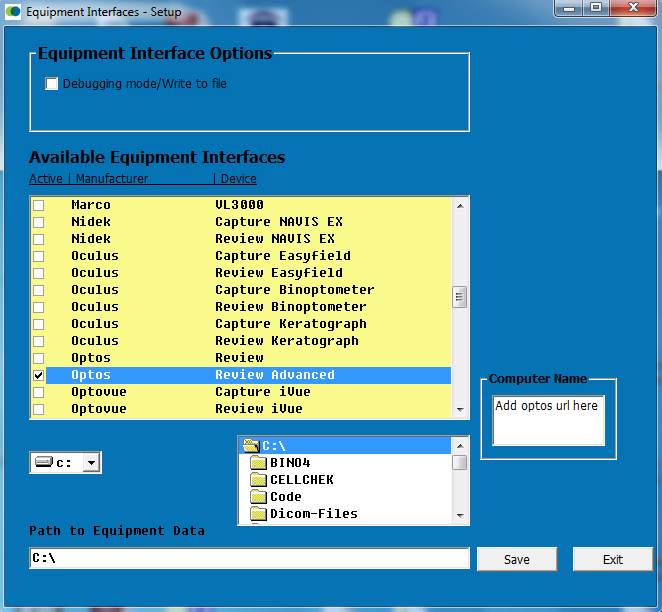Close the Equipment Interfaces Setup window
This screenshot has height=612, width=662.
(633, 8)
